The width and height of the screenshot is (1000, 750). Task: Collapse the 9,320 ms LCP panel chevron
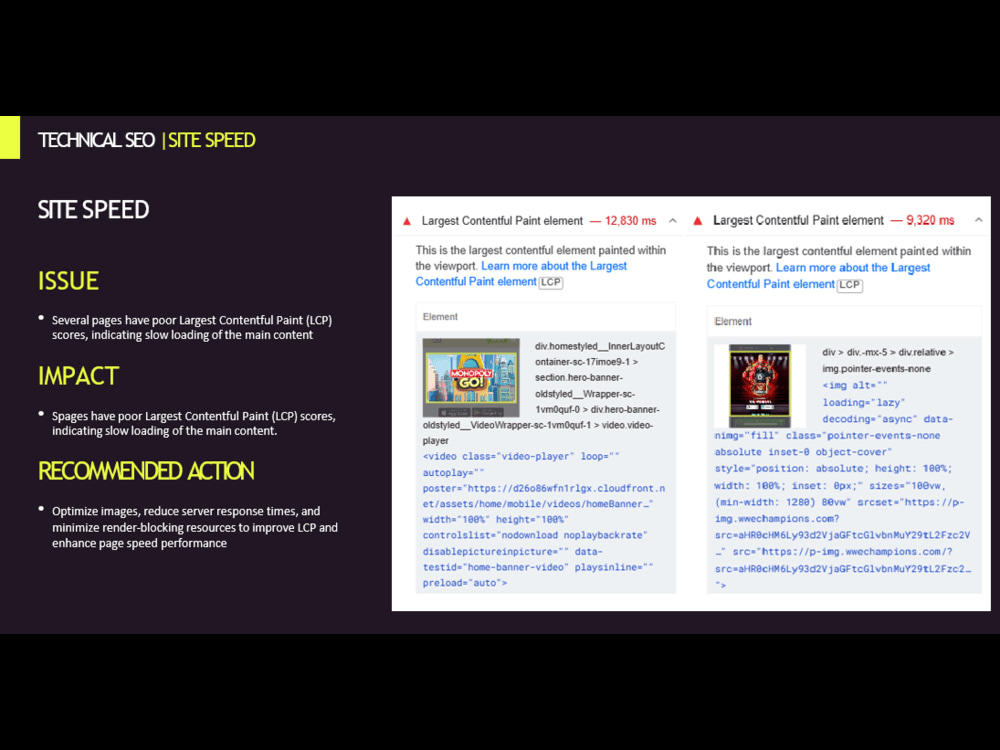click(978, 220)
